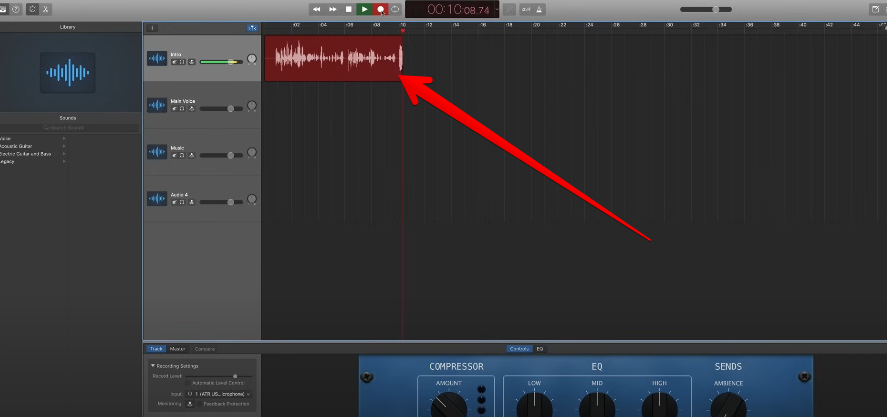
Task: Switch to the EQ tab
Action: 540,349
